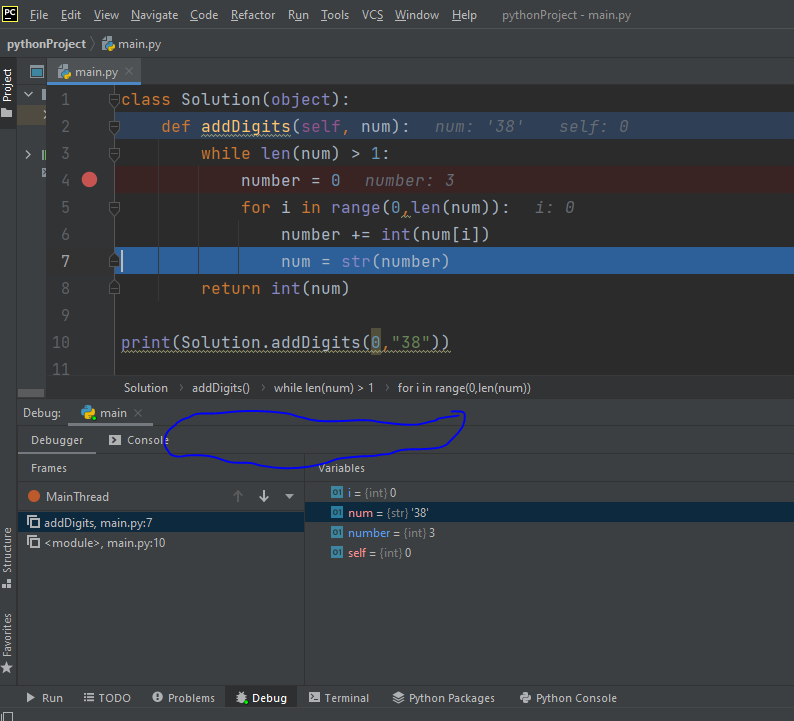Open the Favorites tool window
The image size is (794, 721).
tap(7, 643)
